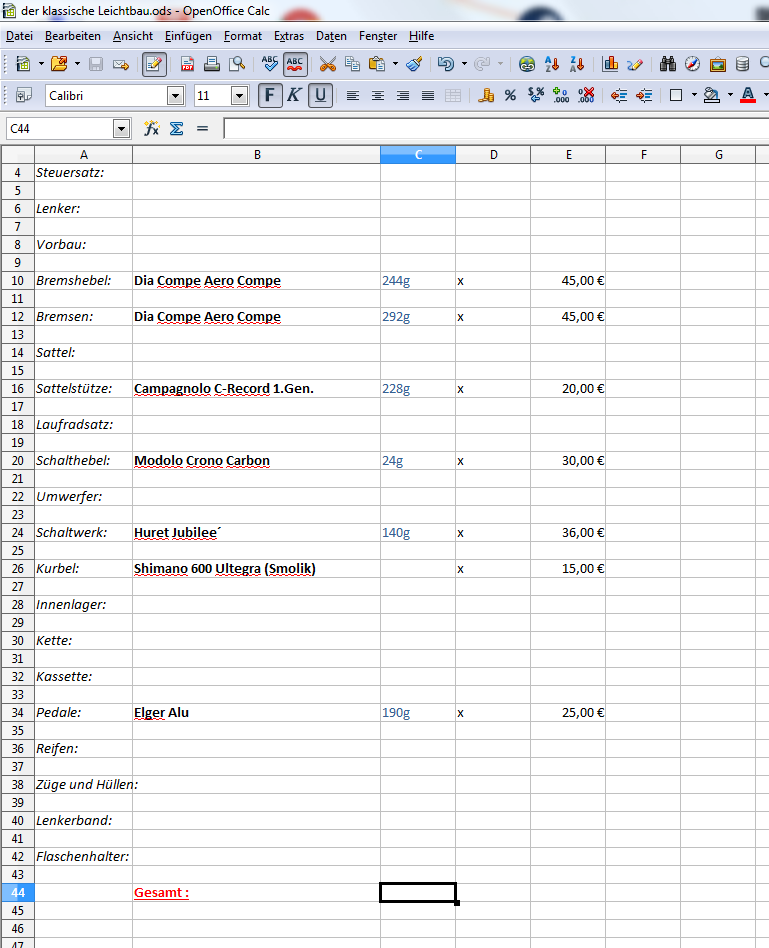This screenshot has height=948, width=769.
Task: Click the Sum sigma button
Action: click(177, 128)
